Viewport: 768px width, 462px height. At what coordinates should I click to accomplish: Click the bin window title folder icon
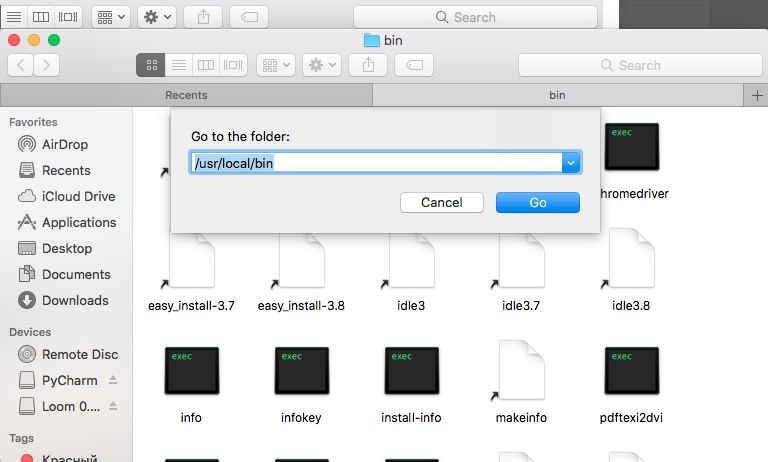tap(372, 40)
